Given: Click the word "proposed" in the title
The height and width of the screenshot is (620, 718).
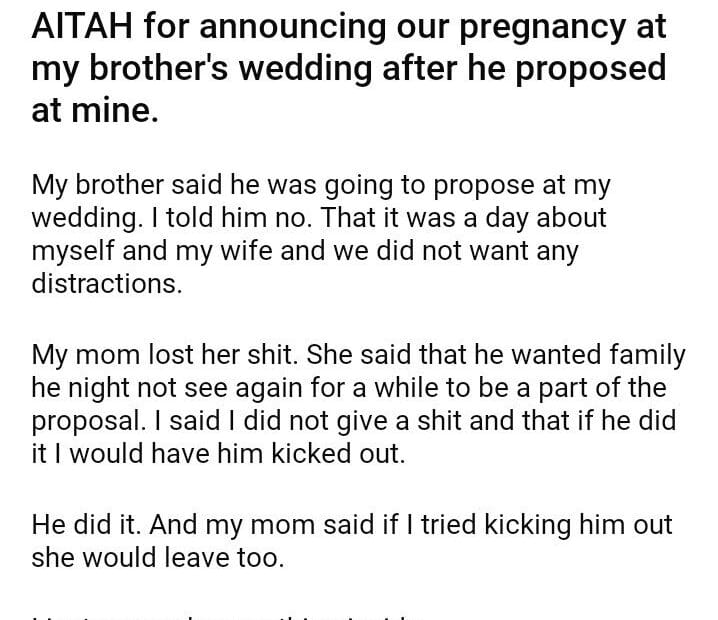Looking at the screenshot, I should click(x=596, y=69).
